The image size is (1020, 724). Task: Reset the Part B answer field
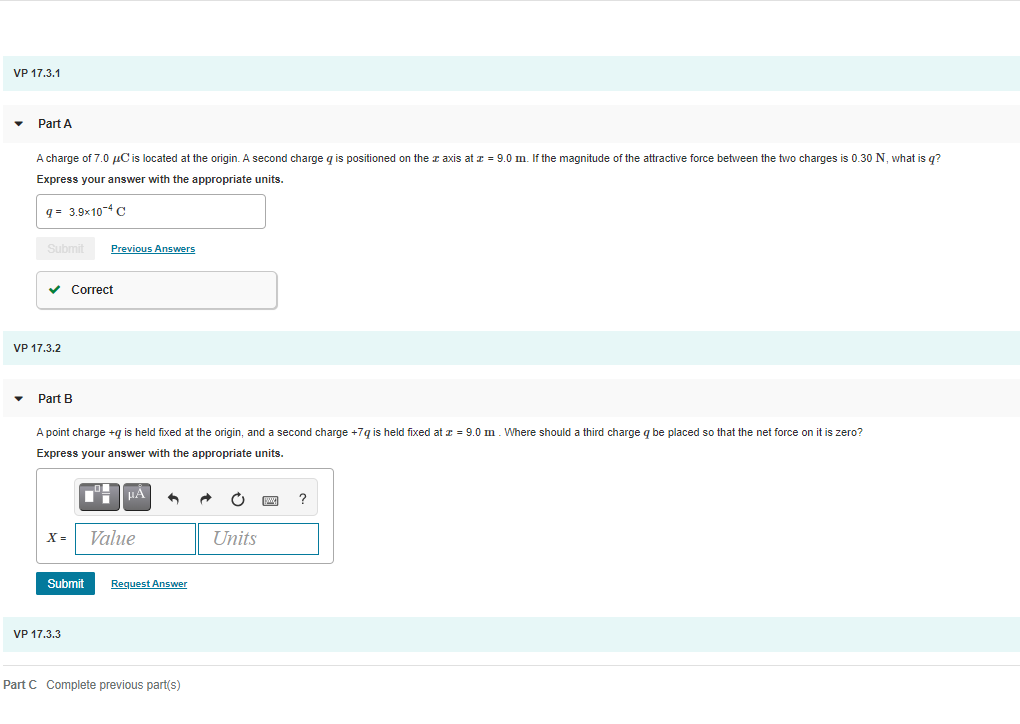(237, 499)
